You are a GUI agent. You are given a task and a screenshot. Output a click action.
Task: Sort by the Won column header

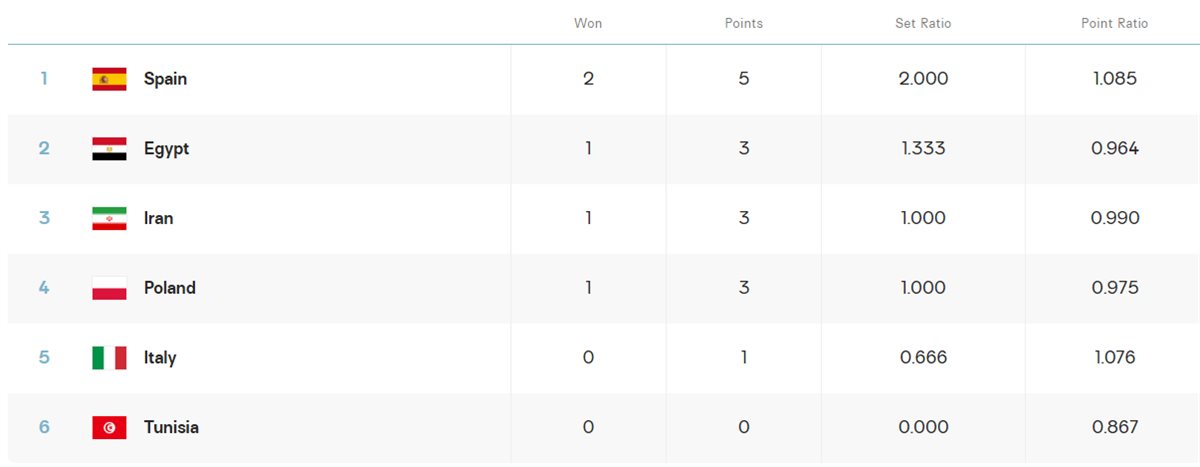tap(588, 23)
